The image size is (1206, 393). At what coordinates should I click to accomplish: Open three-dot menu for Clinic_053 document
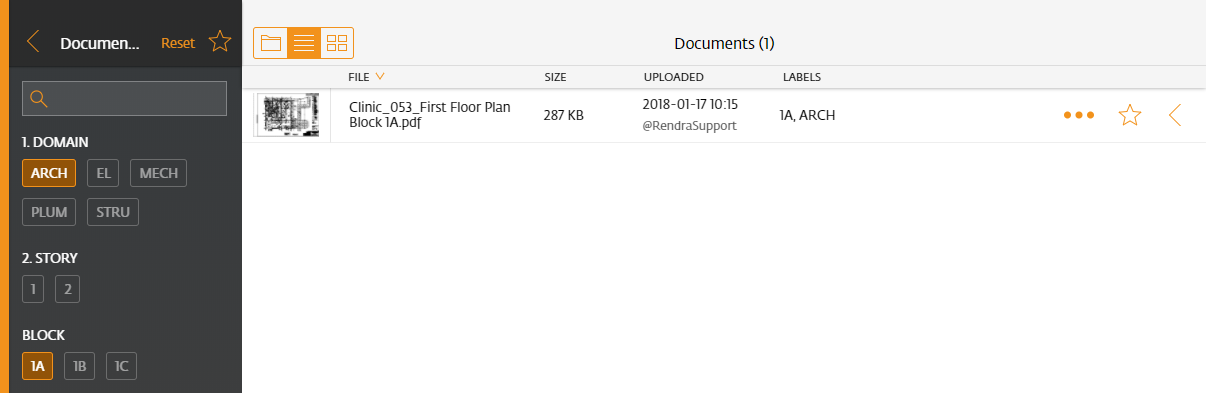click(x=1079, y=115)
